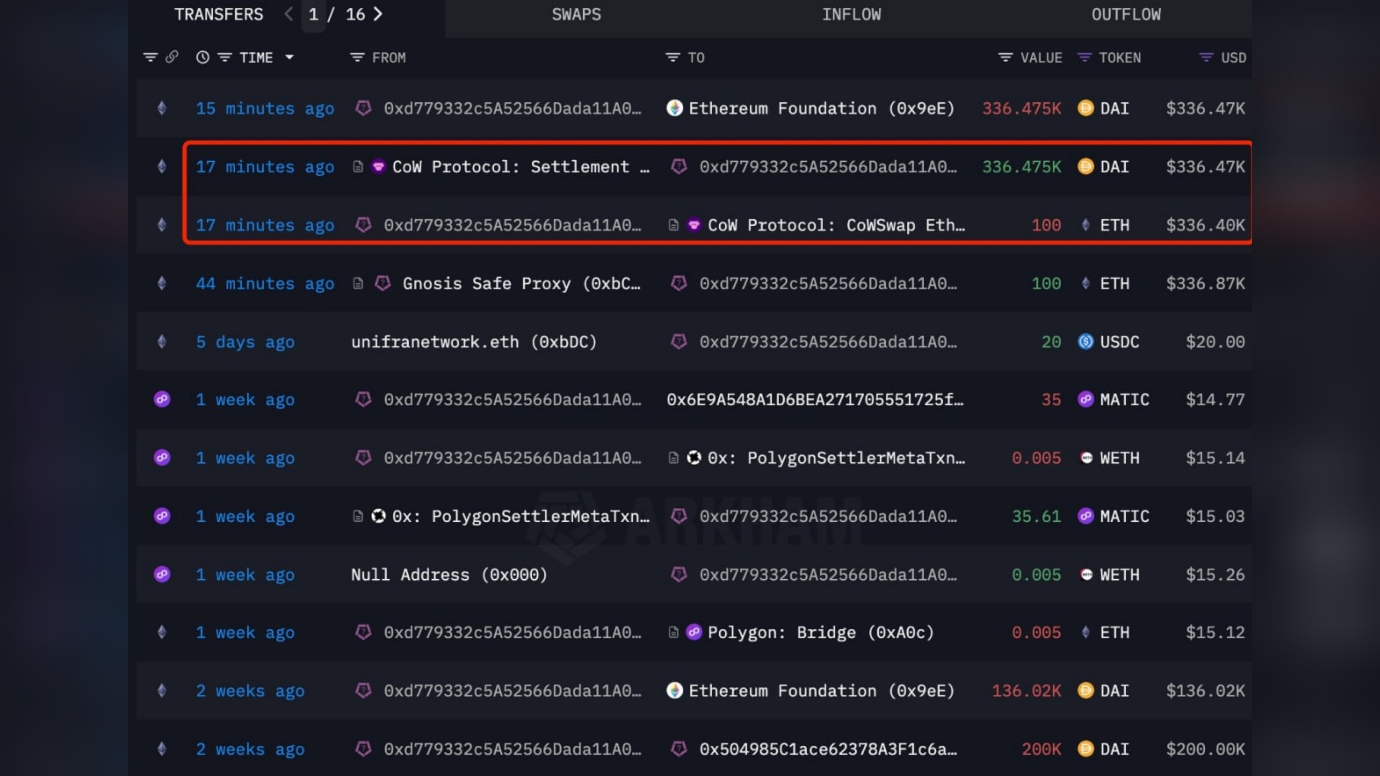Viewport: 1380px width, 776px height.
Task: Open CoW Protocol: Settlement sender entity
Action: tap(521, 167)
